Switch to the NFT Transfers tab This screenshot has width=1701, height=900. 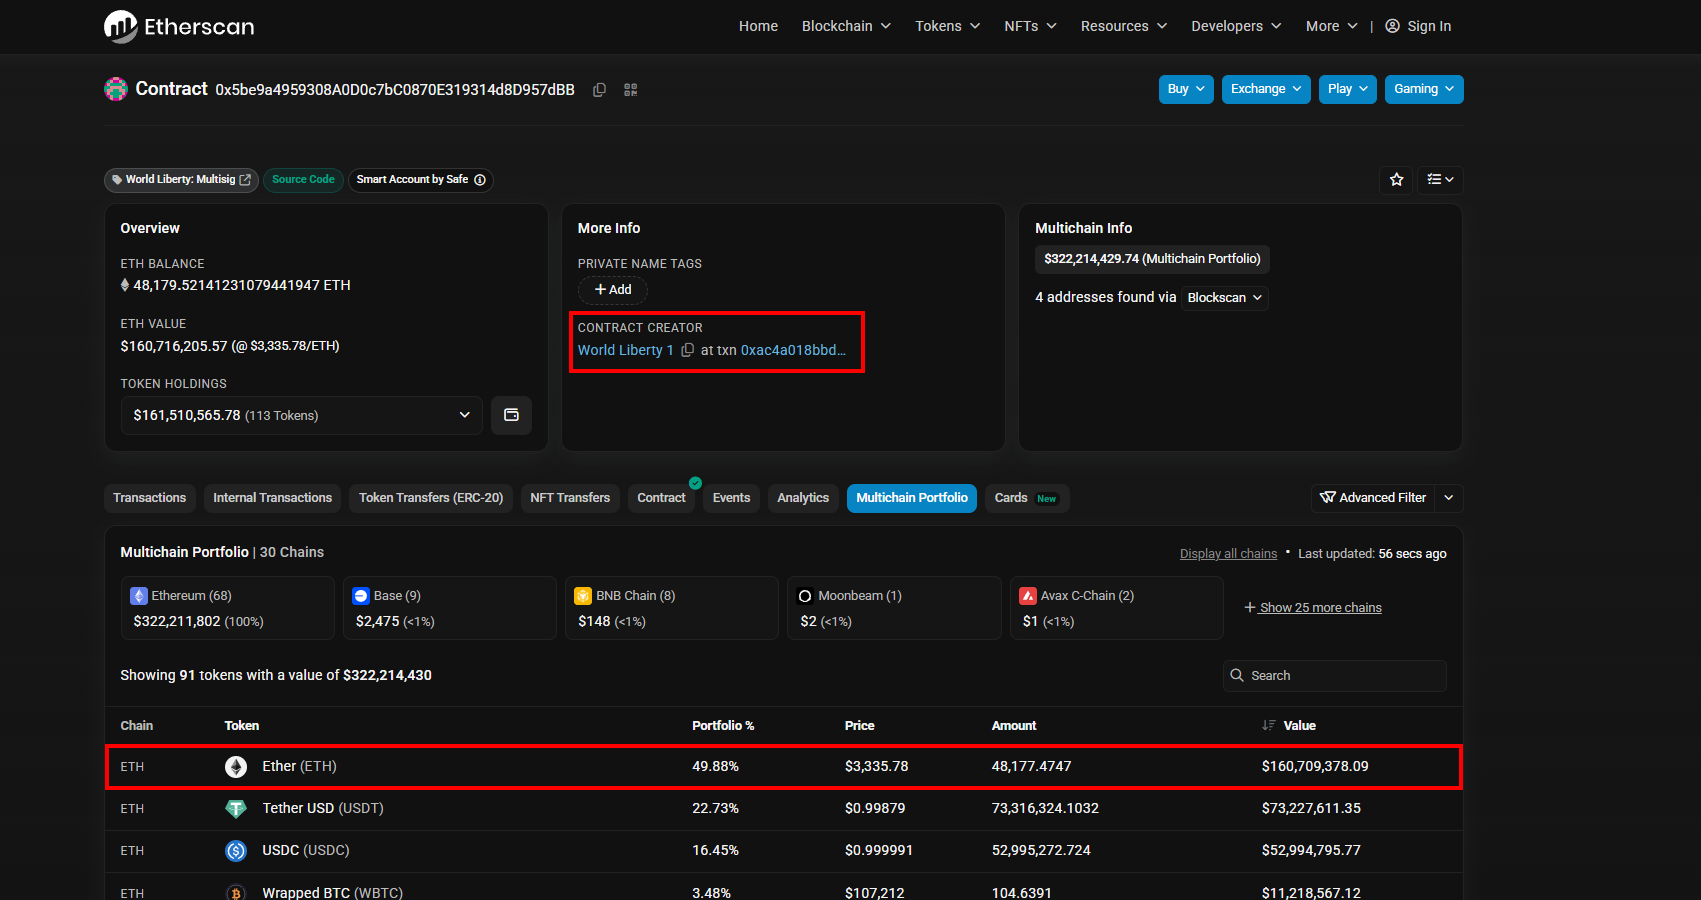tap(570, 498)
